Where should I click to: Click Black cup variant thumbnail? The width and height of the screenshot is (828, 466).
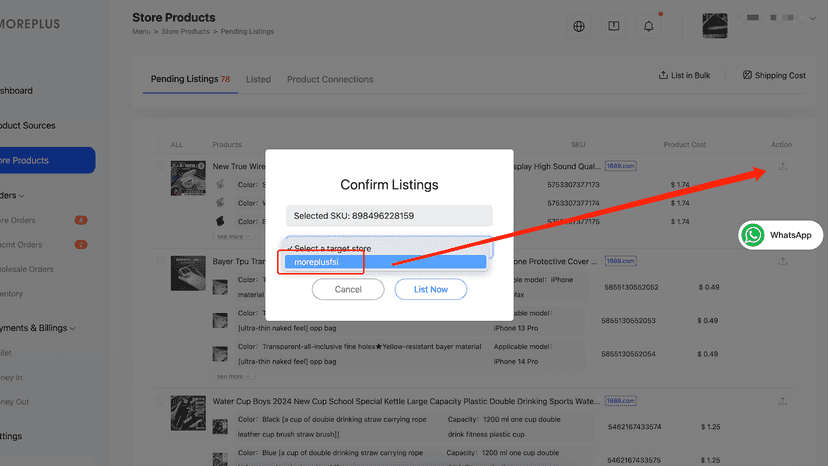pyautogui.click(x=220, y=426)
